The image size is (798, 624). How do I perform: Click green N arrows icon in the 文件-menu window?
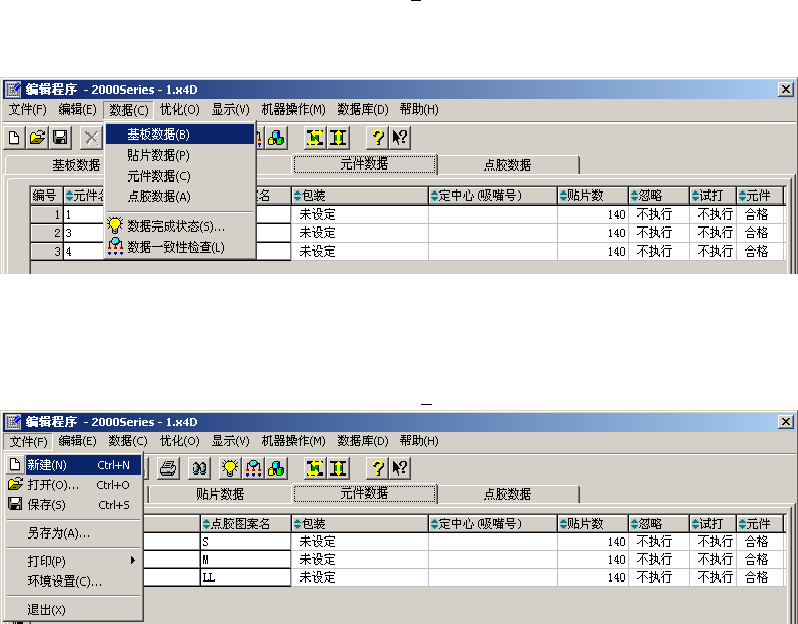click(315, 468)
